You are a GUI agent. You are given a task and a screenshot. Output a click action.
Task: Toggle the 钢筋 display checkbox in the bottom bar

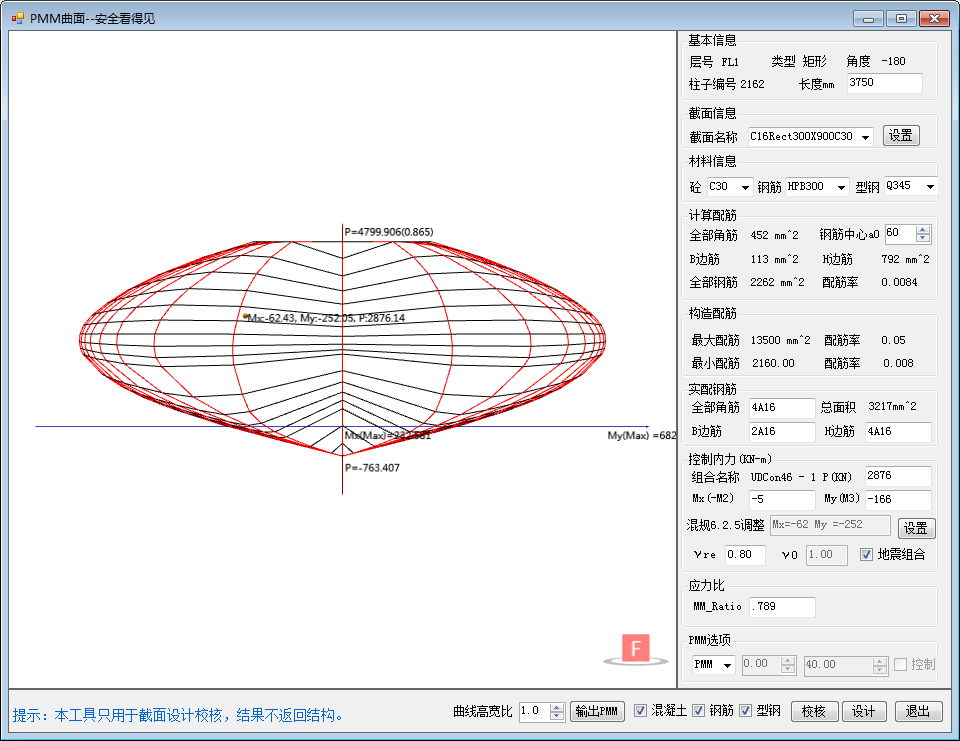[699, 710]
